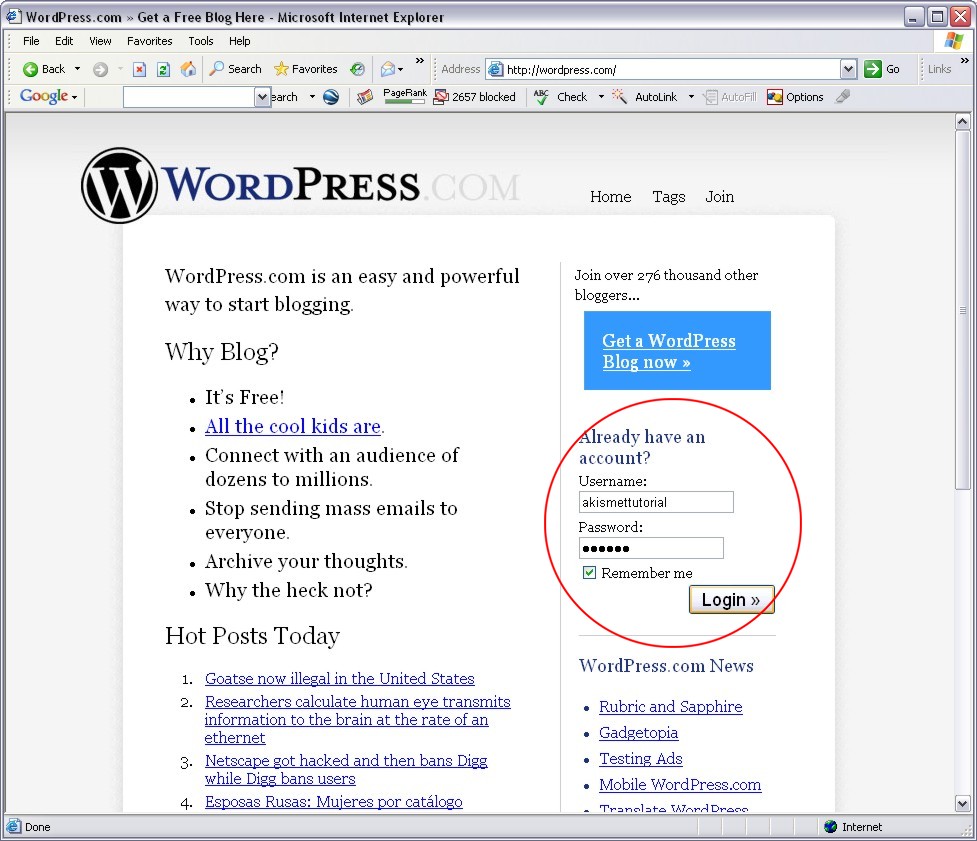This screenshot has height=841, width=977.
Task: Open the Testing Ads link
Action: point(641,759)
